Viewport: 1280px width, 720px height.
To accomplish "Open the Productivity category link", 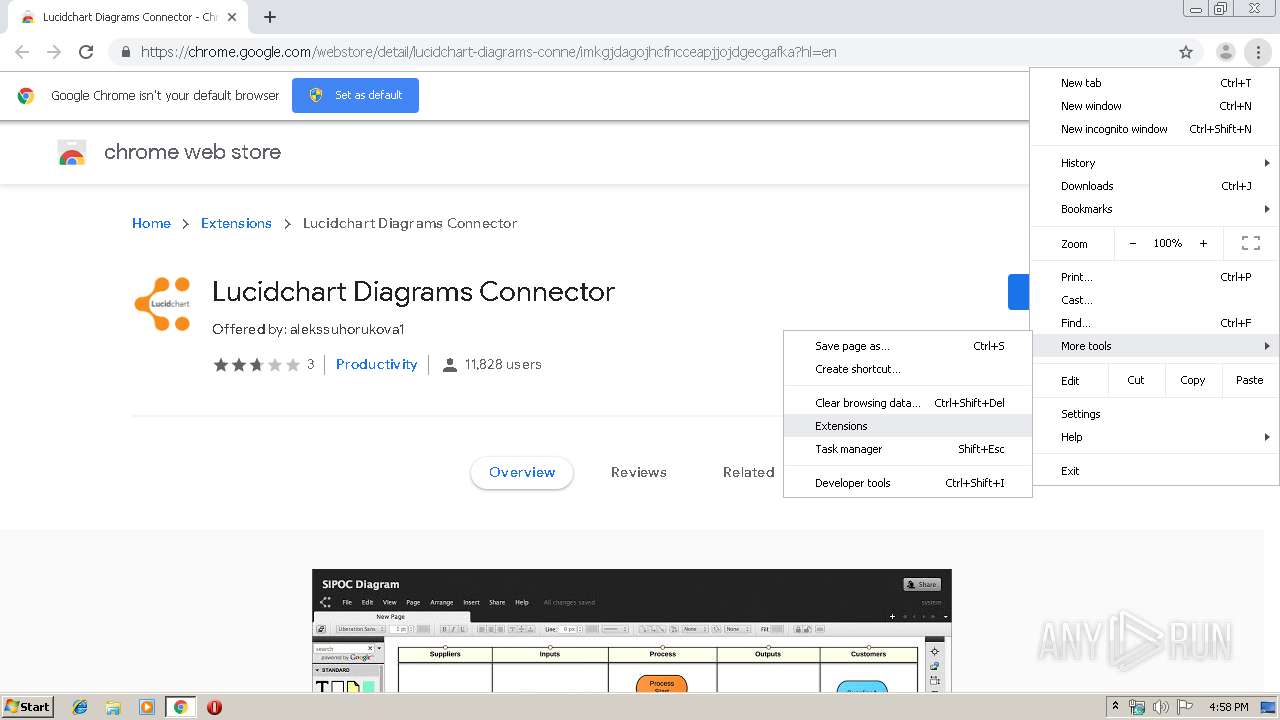I will pyautogui.click(x=376, y=364).
